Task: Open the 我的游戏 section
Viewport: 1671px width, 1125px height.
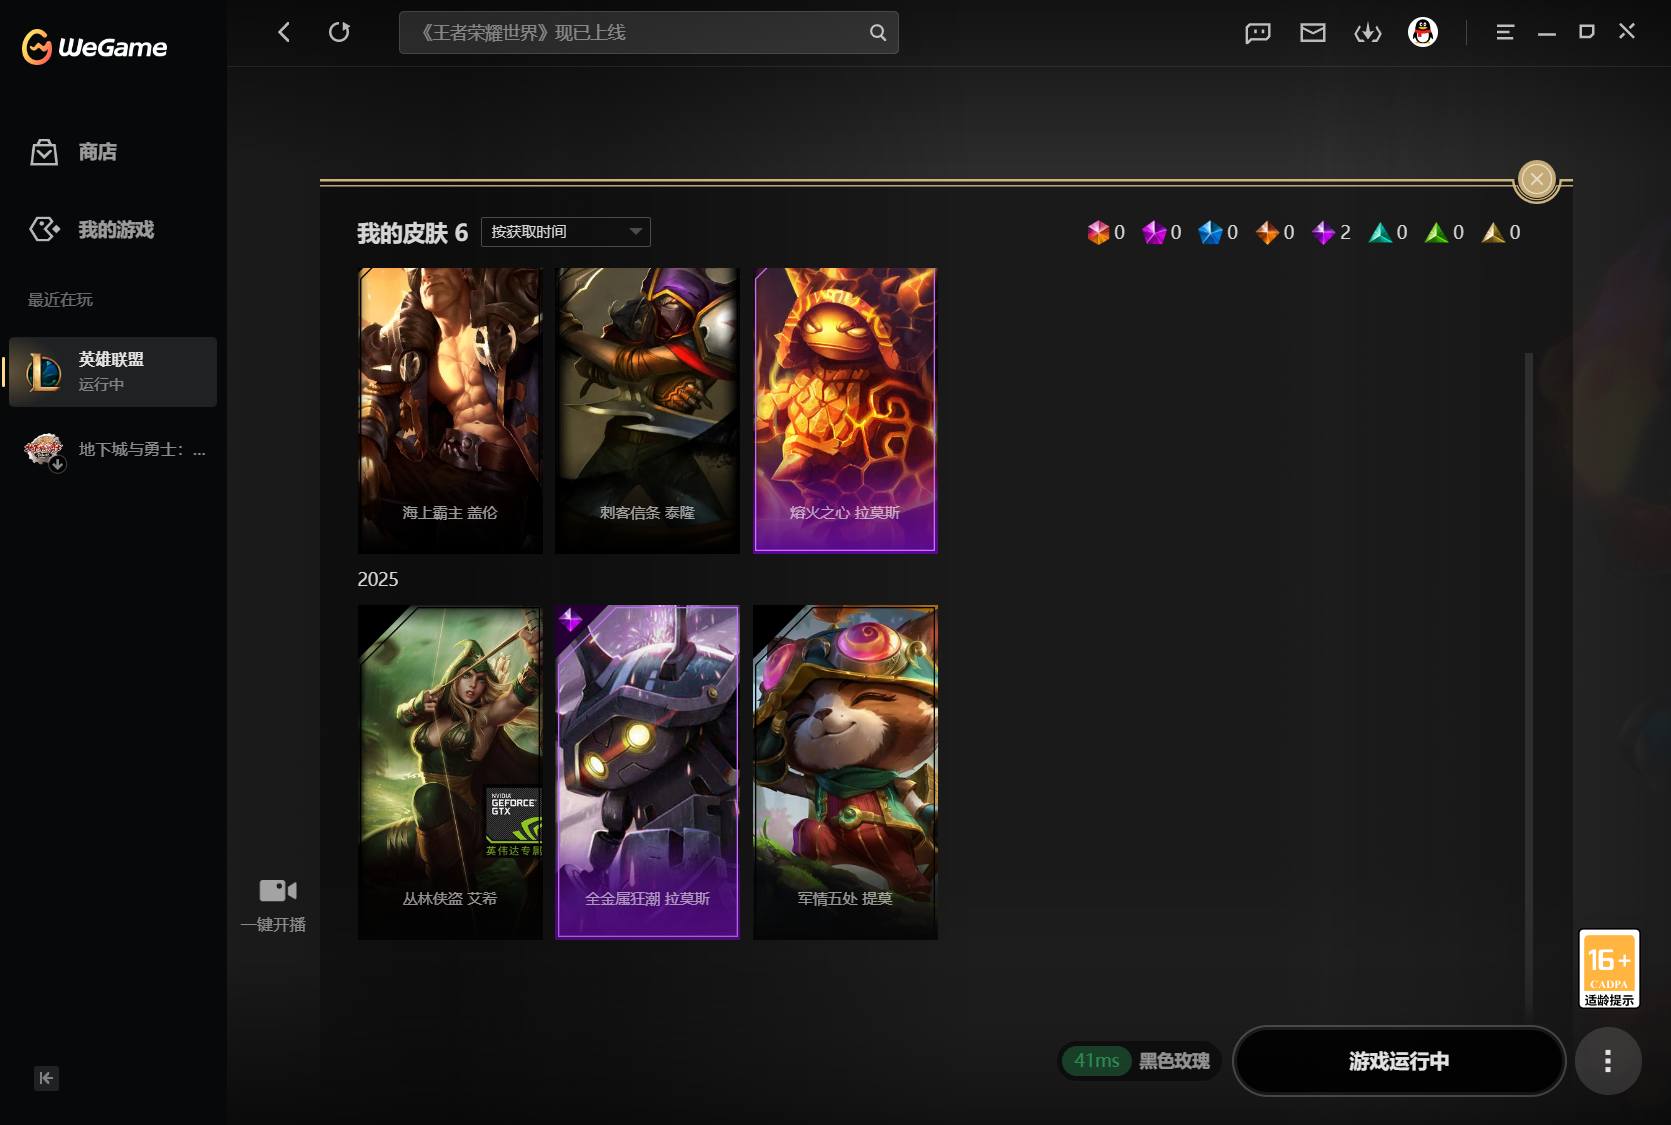Action: pyautogui.click(x=115, y=229)
